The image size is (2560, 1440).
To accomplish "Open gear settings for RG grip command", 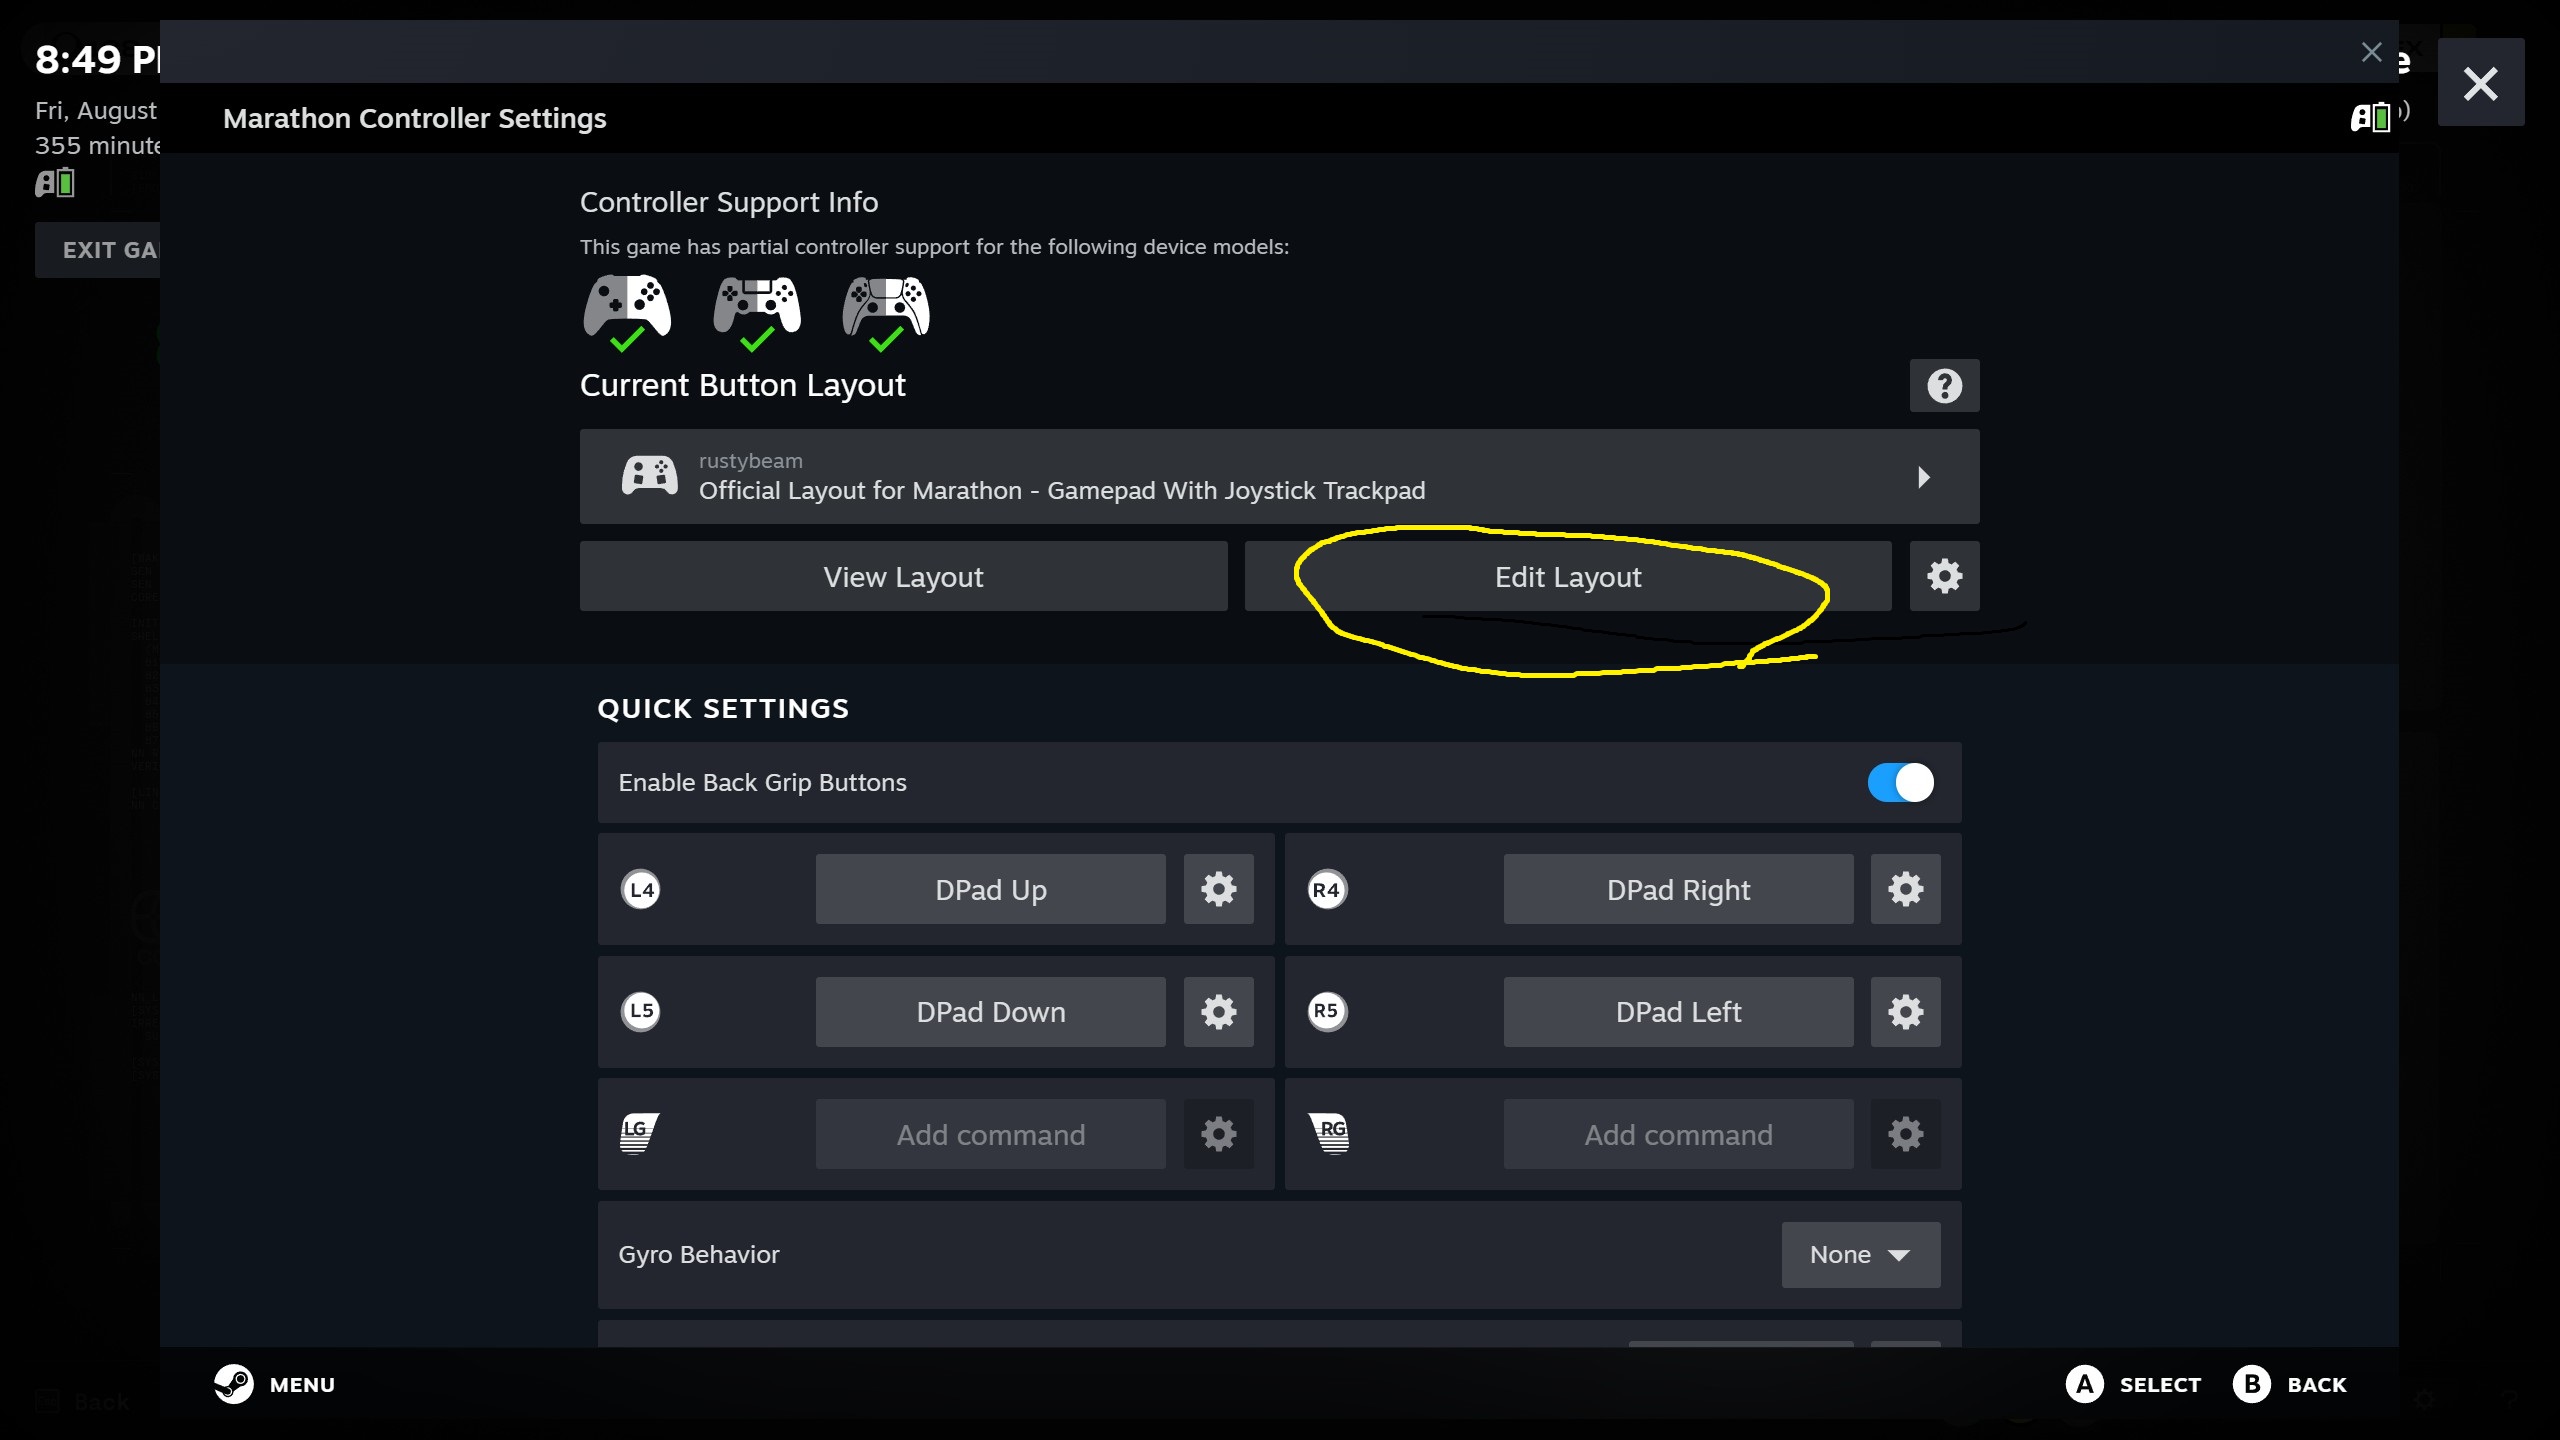I will (1905, 1134).
